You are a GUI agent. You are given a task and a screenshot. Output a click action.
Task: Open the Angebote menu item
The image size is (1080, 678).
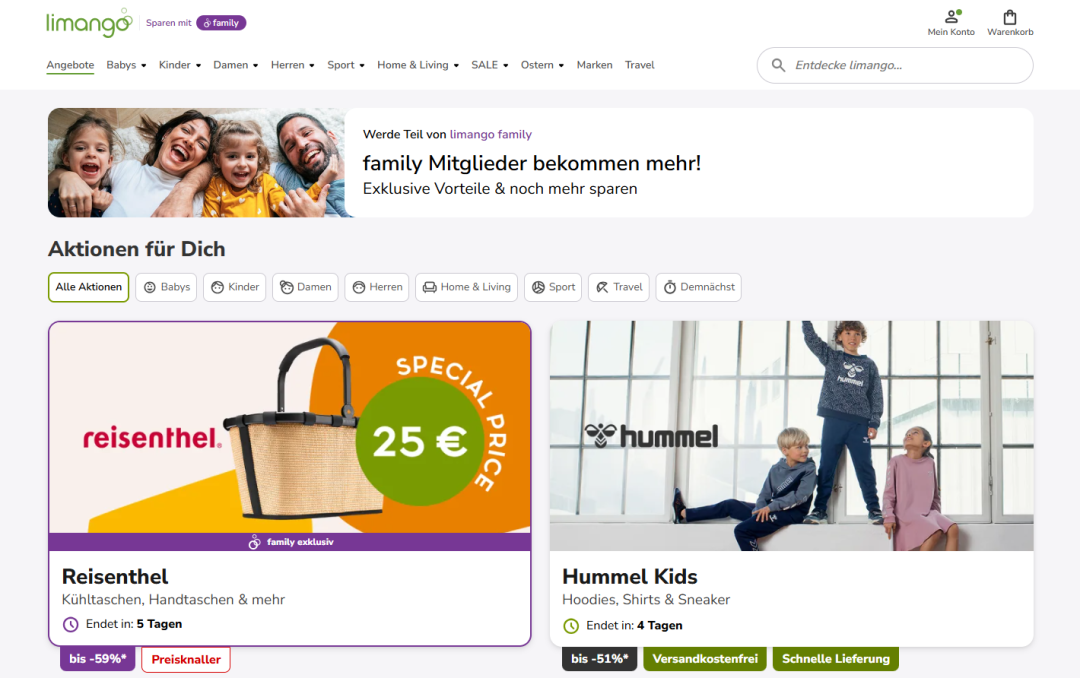[70, 65]
